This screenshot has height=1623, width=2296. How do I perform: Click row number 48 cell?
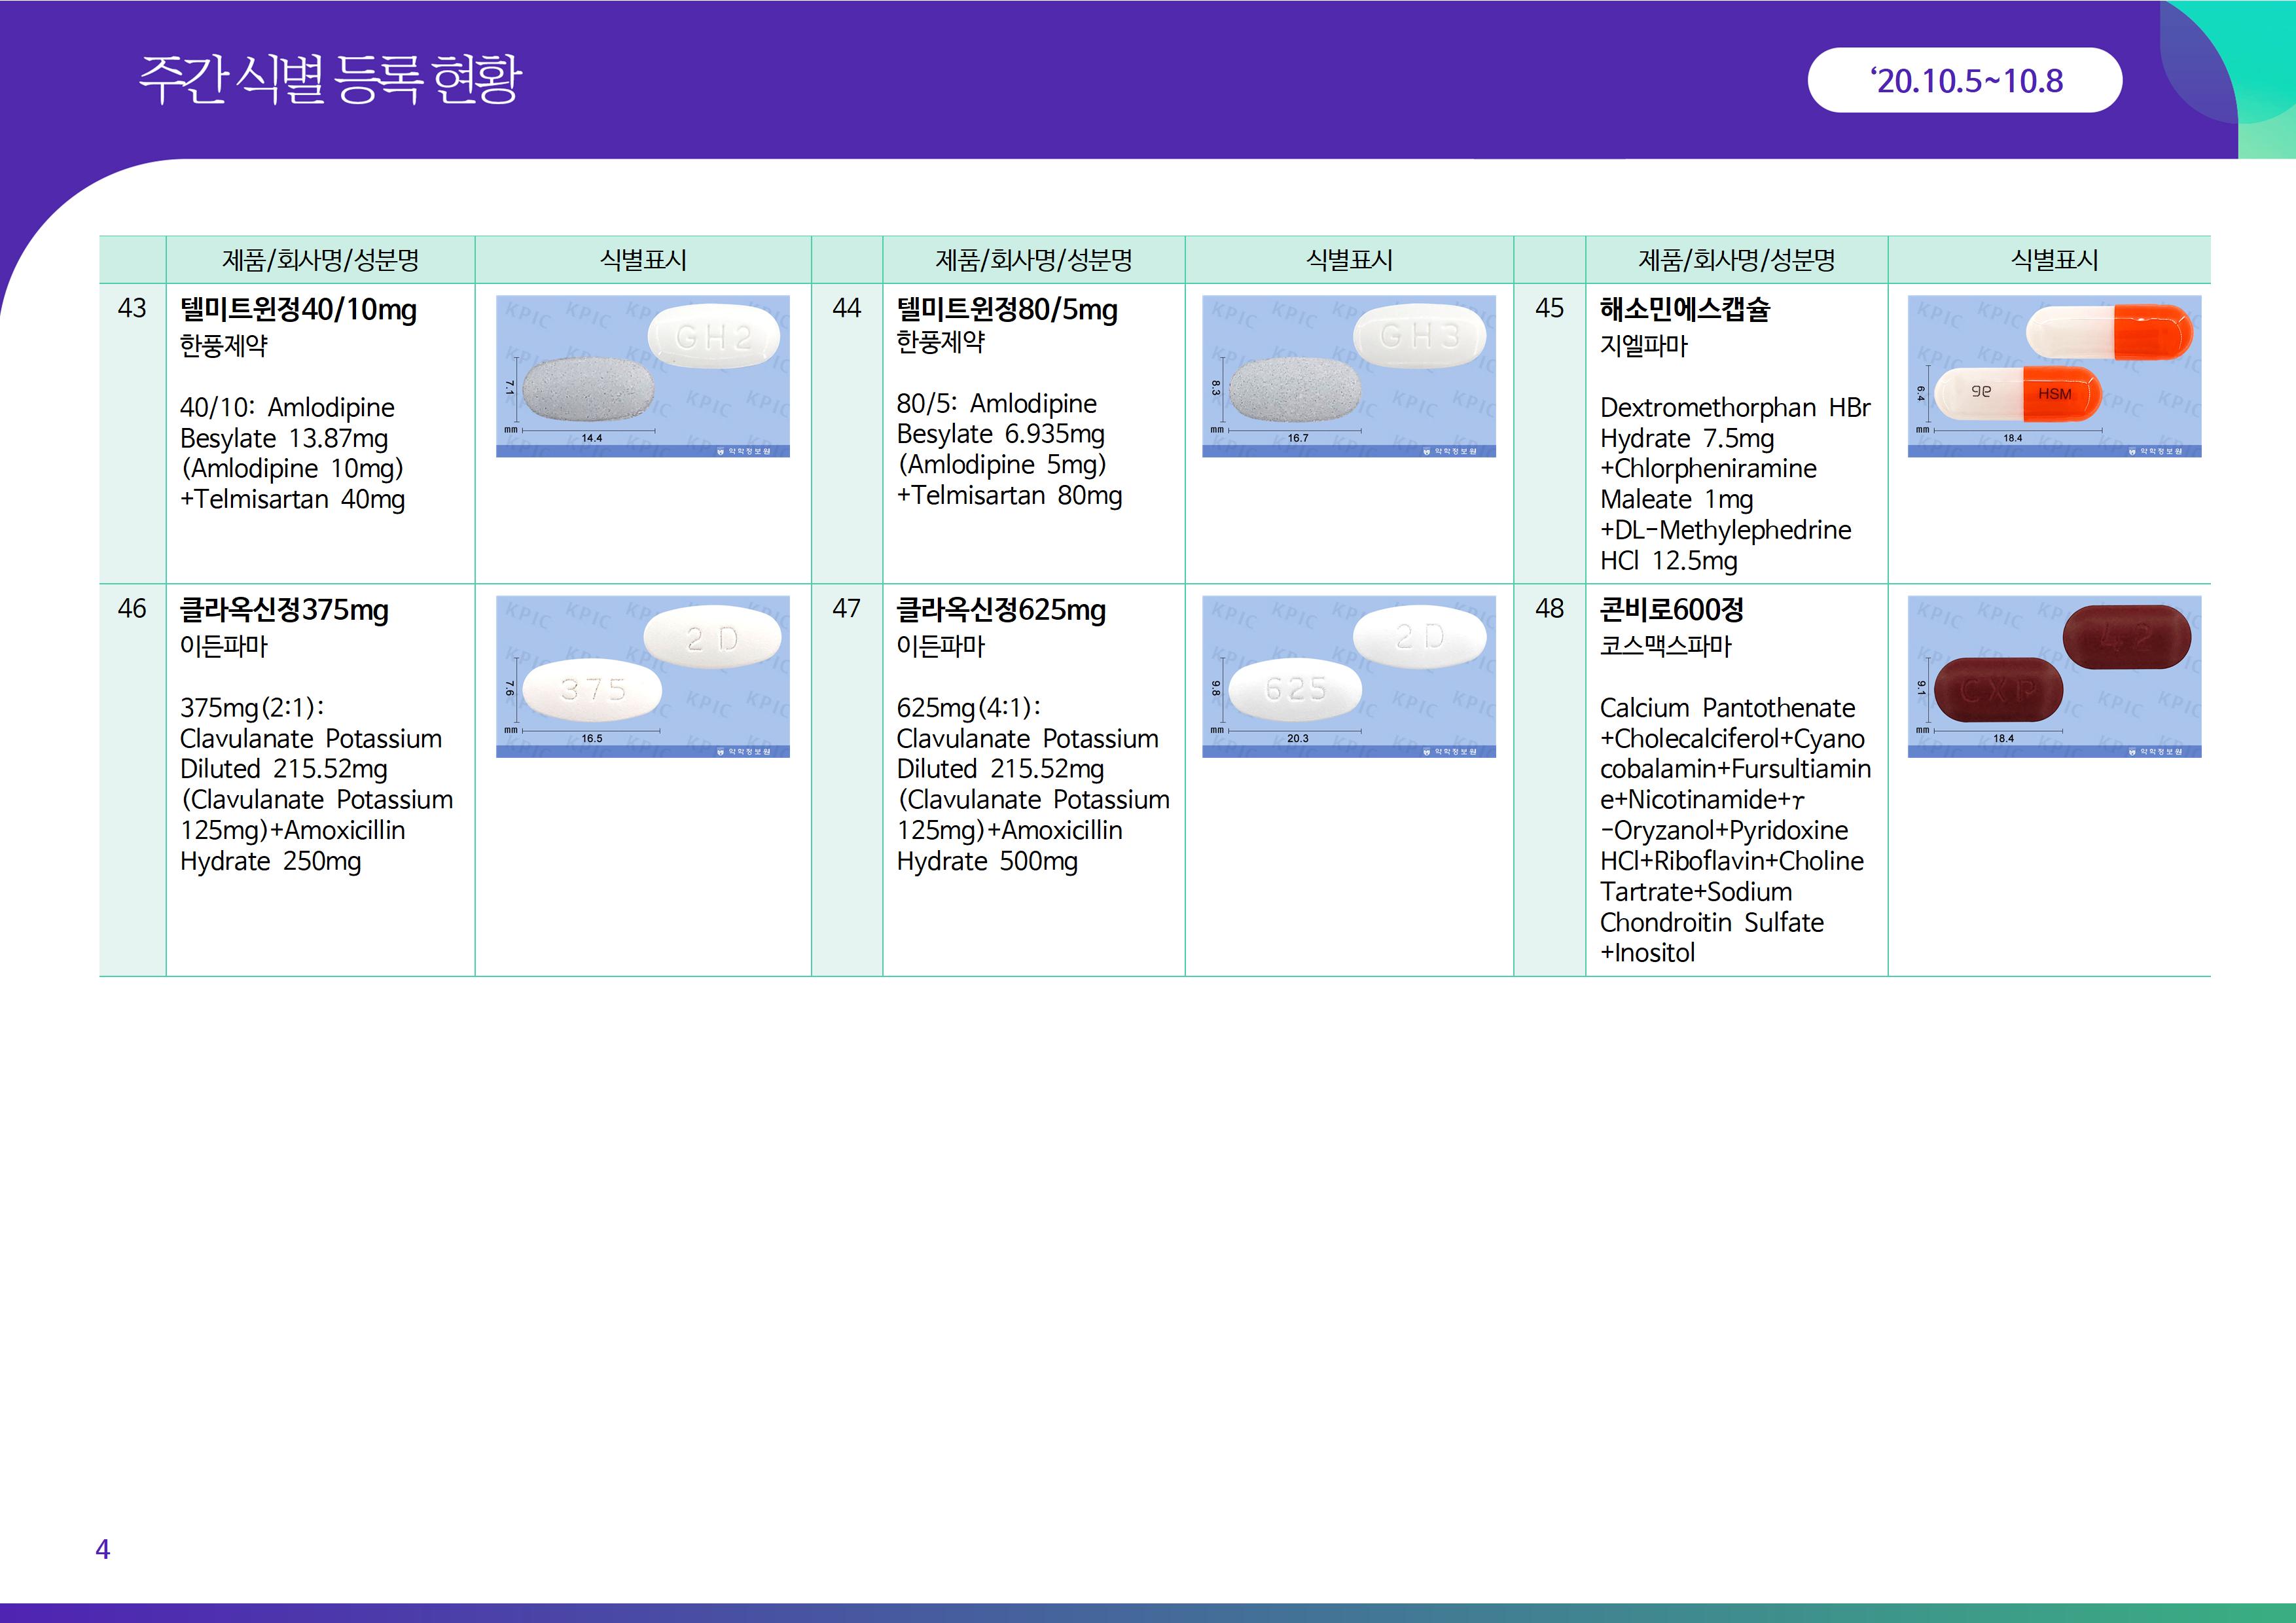(1549, 609)
